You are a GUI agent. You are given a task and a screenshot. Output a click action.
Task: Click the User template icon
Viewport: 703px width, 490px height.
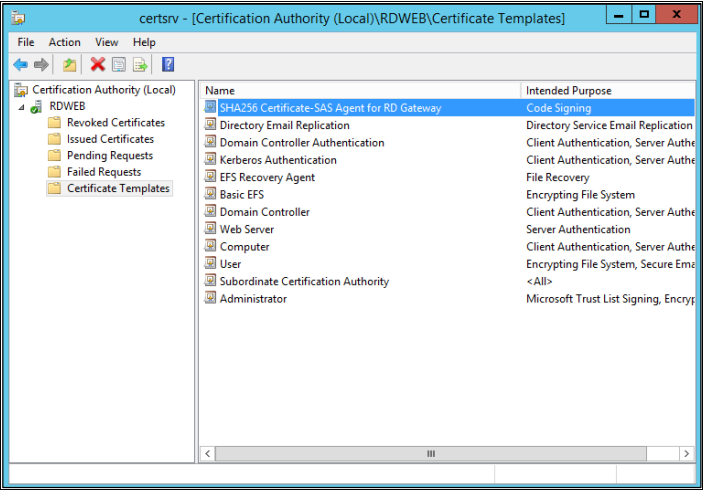210,263
